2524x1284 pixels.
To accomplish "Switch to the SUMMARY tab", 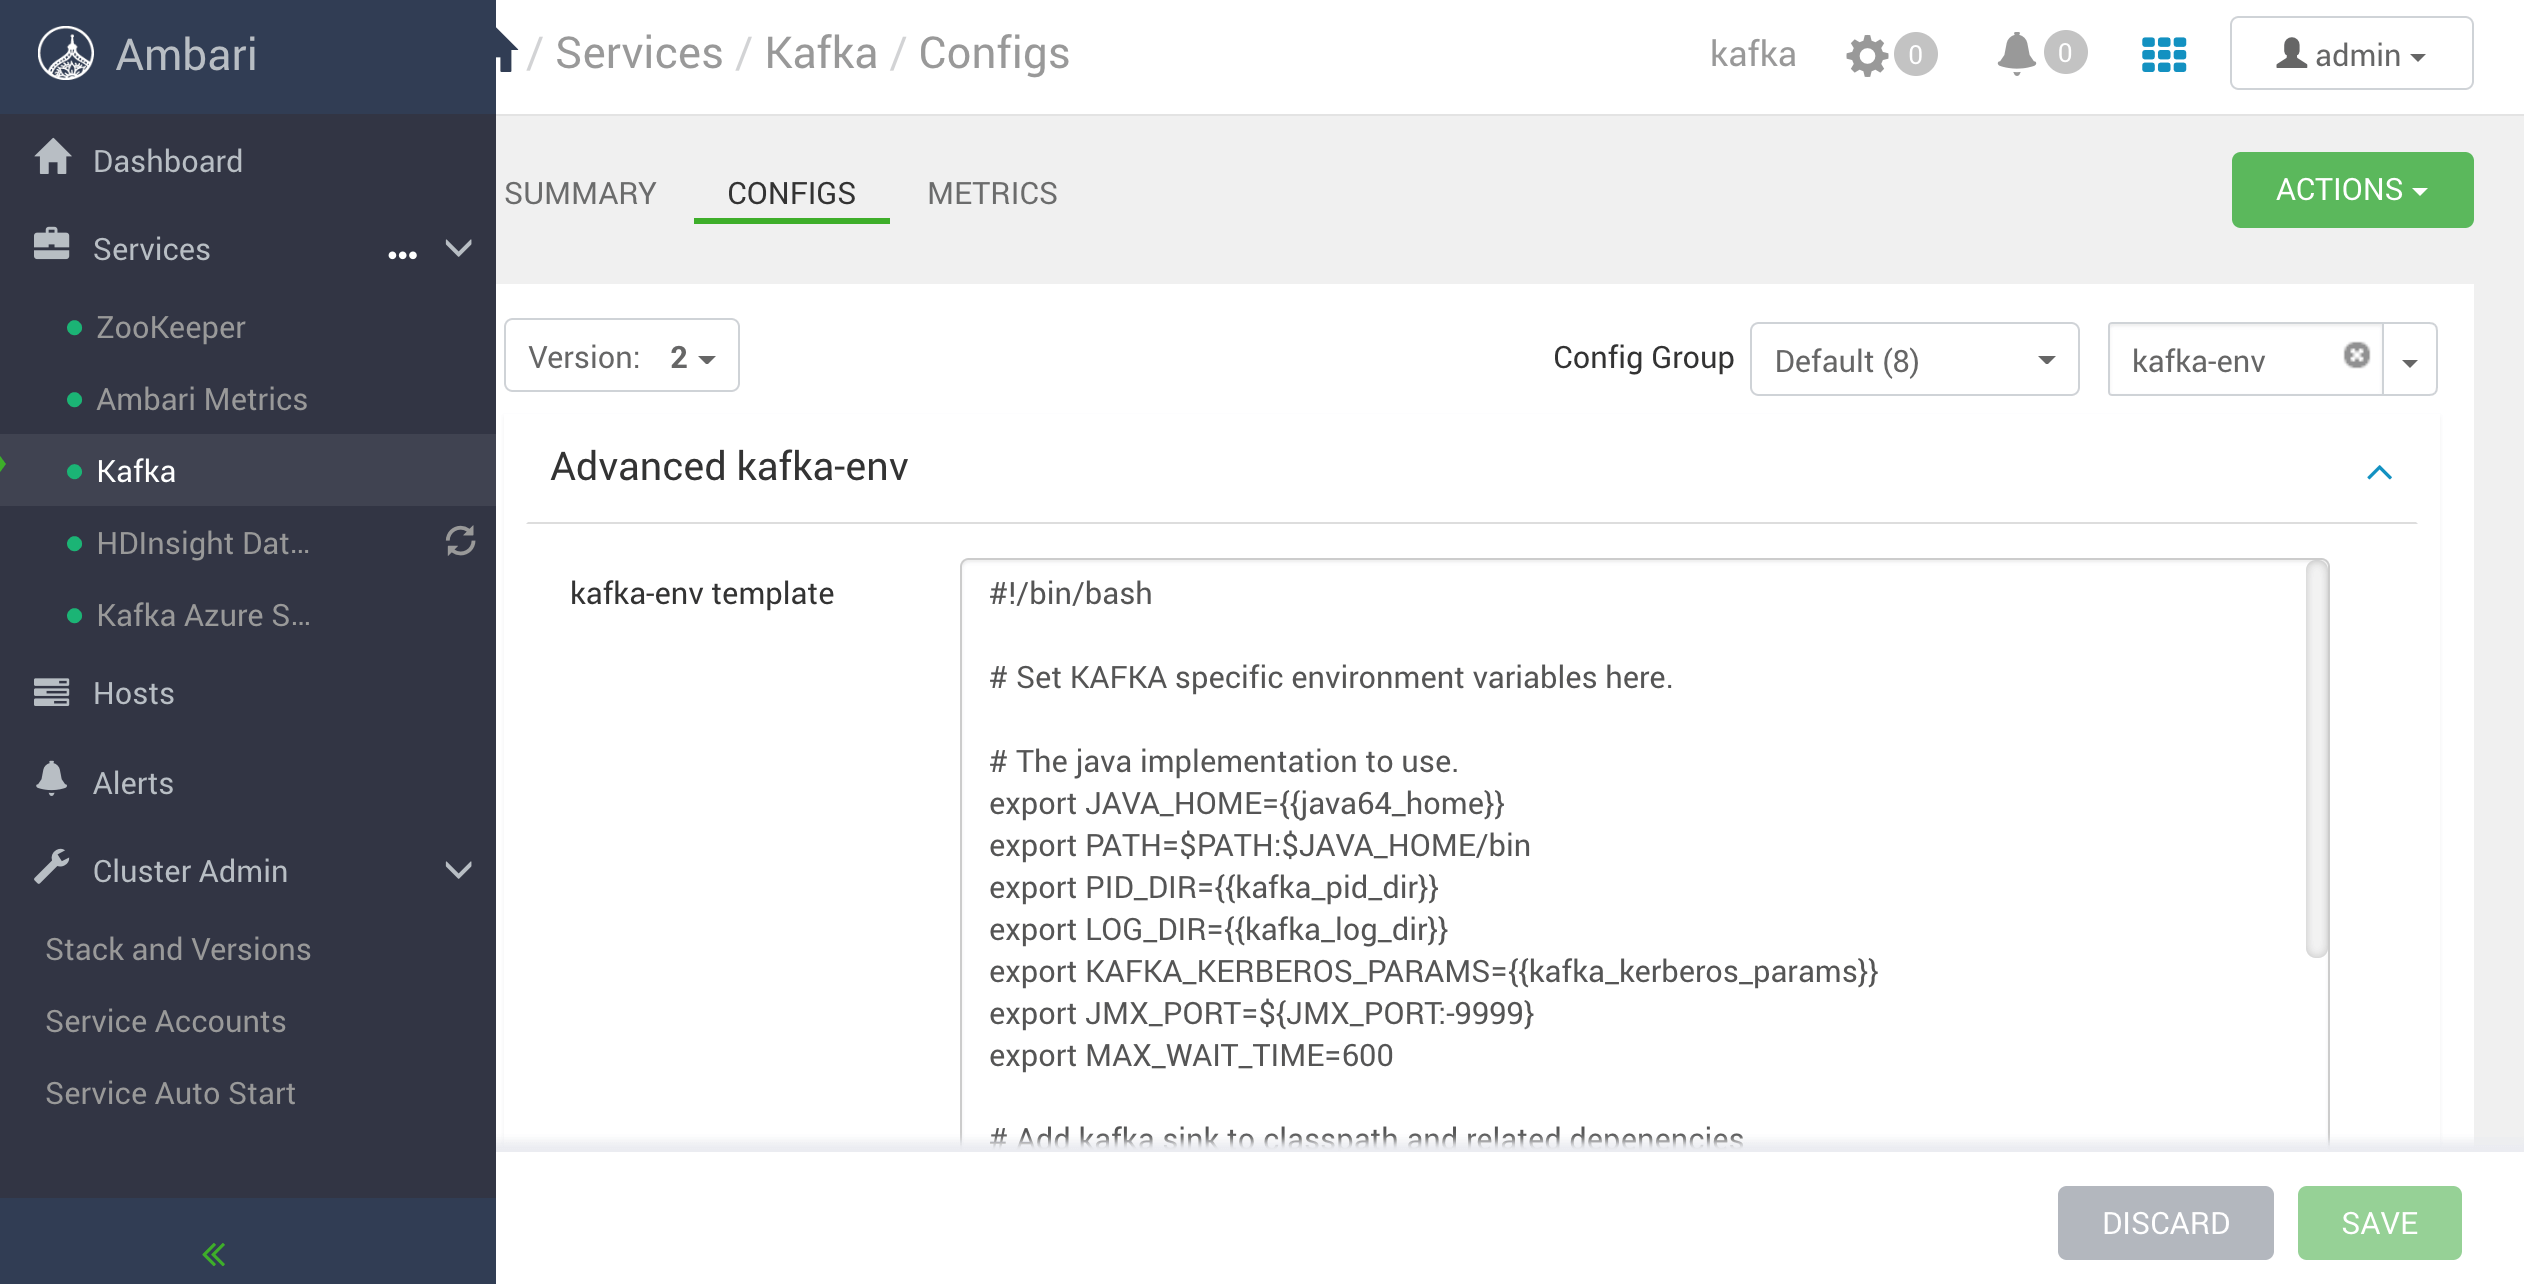I will click(581, 192).
